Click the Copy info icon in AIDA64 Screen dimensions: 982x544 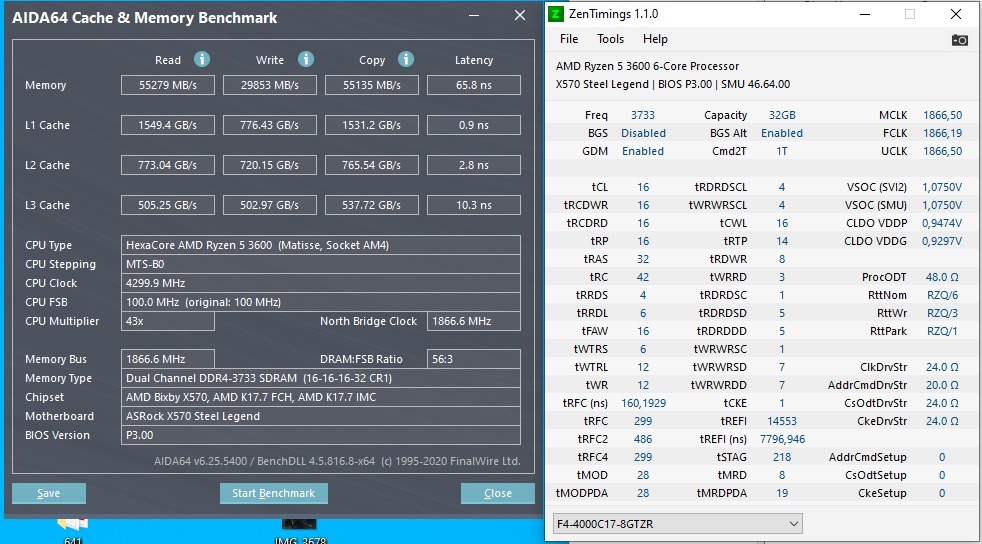click(406, 59)
